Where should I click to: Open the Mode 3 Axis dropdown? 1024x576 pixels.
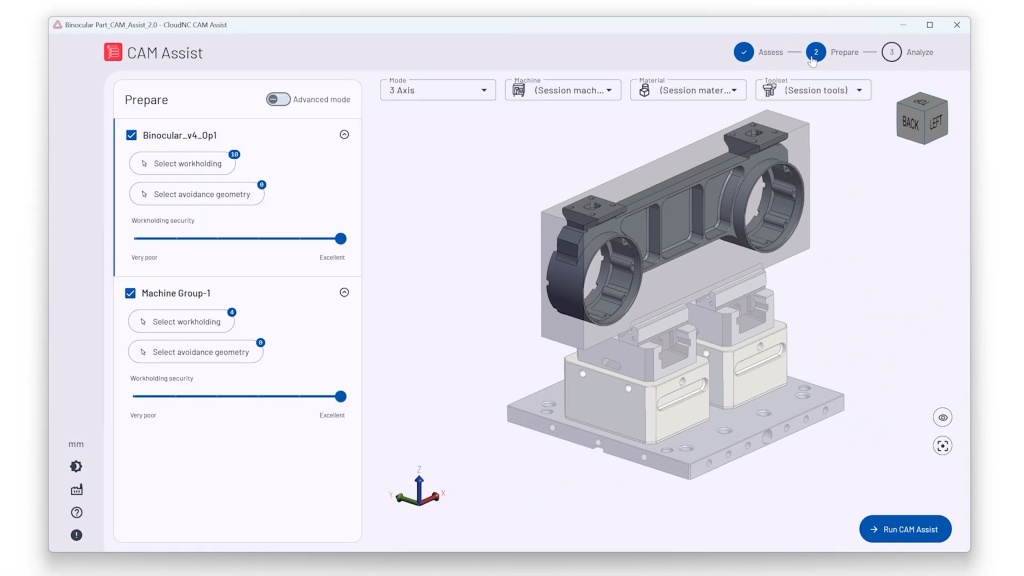438,90
